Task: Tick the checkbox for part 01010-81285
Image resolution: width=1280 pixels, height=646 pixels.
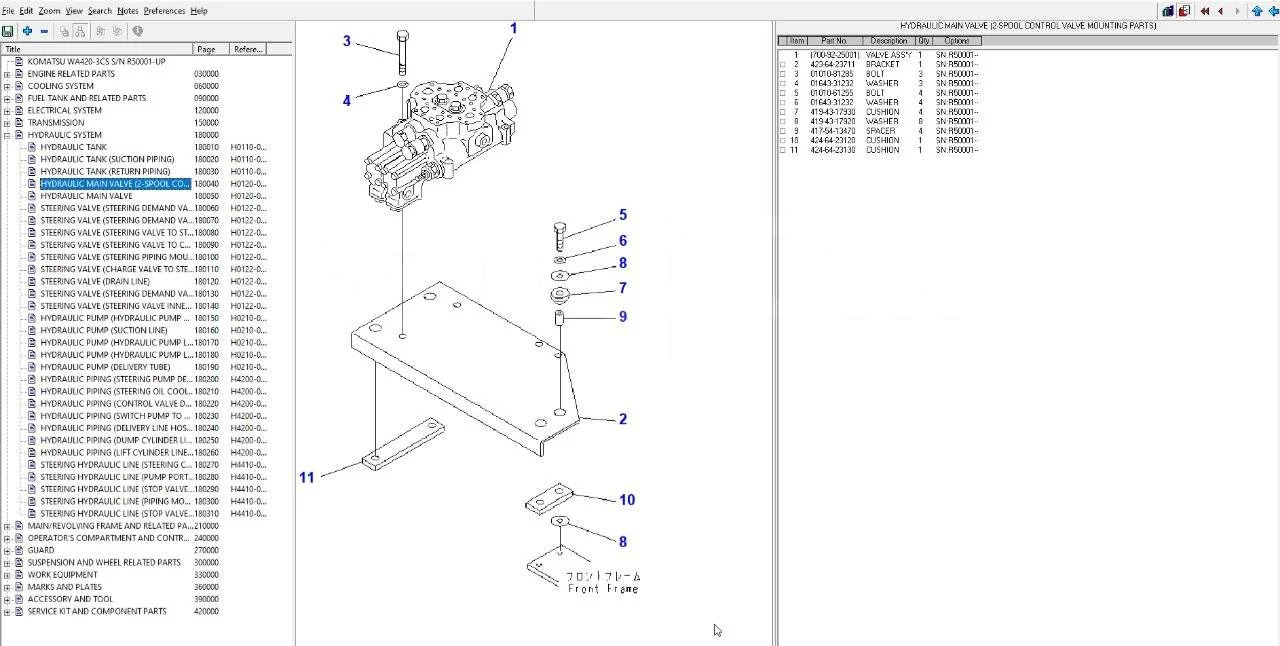Action: point(783,74)
